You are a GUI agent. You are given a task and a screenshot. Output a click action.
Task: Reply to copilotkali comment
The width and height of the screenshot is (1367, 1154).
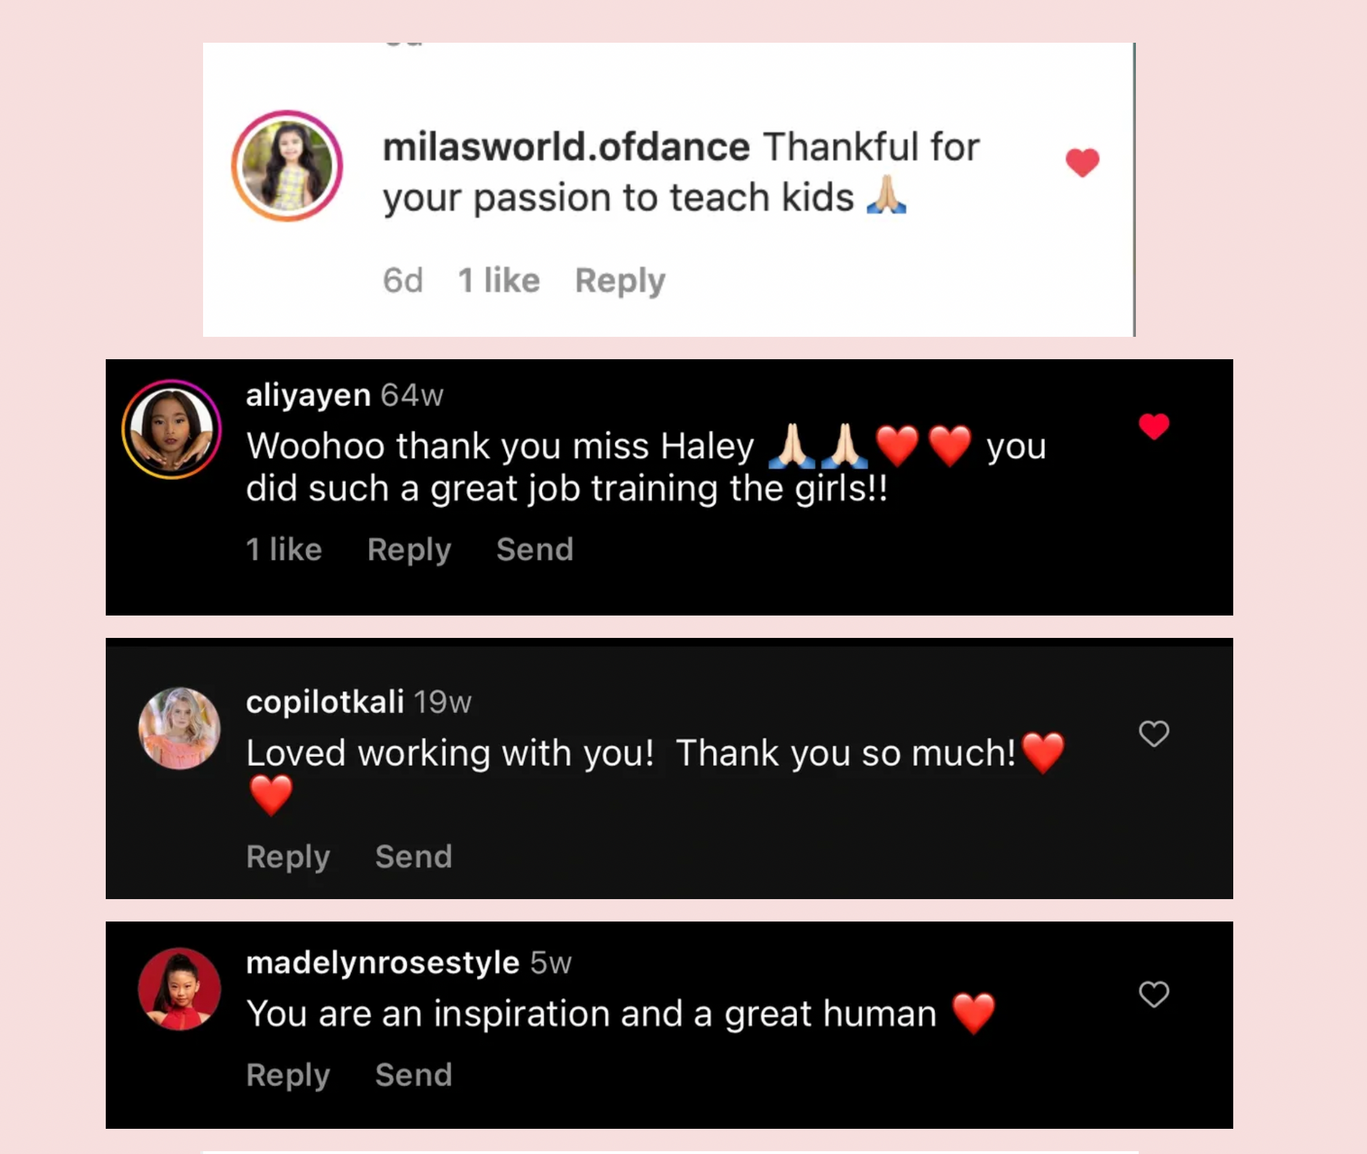(x=288, y=857)
